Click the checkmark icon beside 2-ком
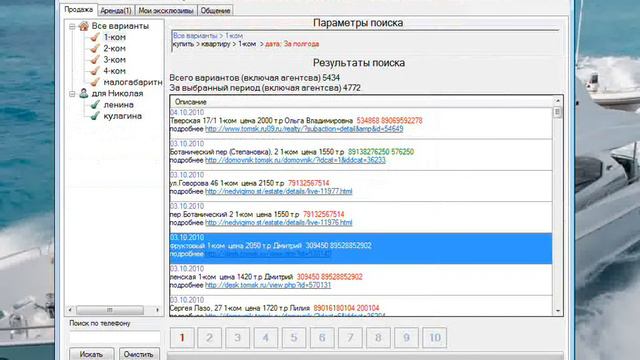 pyautogui.click(x=95, y=49)
